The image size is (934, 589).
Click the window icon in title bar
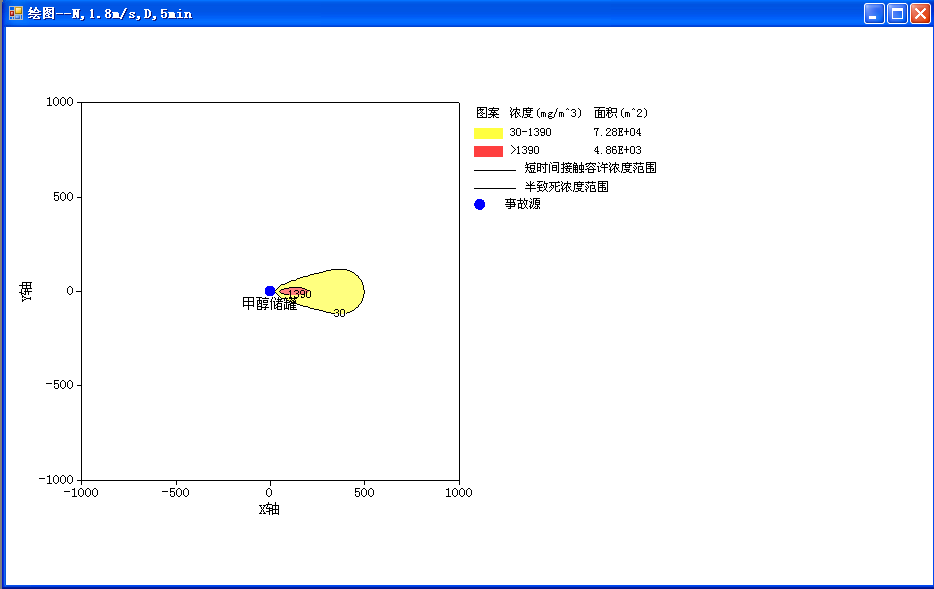tap(15, 13)
